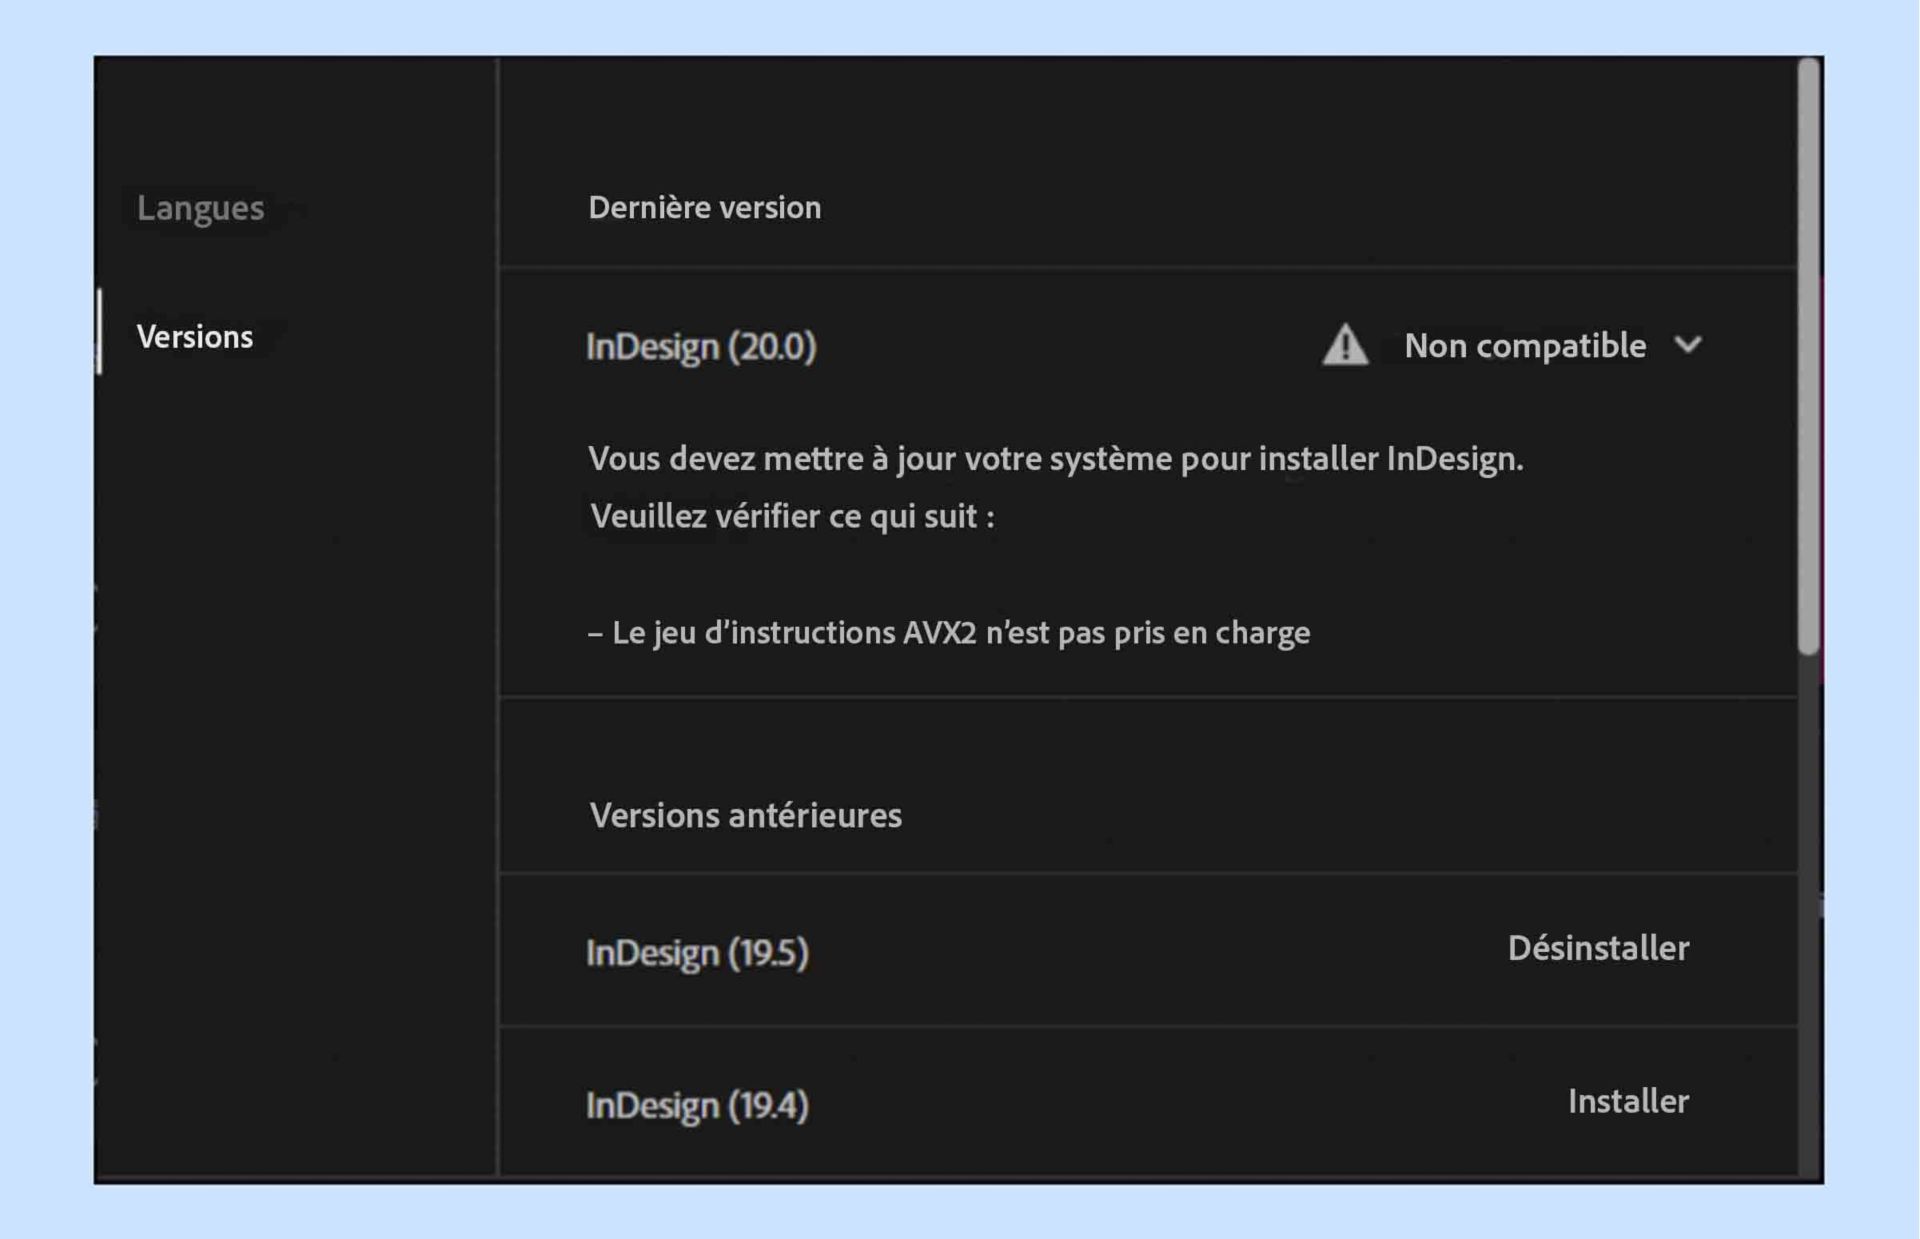Image resolution: width=1920 pixels, height=1239 pixels.
Task: Select the InDesign (20.0) version title
Action: pyautogui.click(x=701, y=347)
